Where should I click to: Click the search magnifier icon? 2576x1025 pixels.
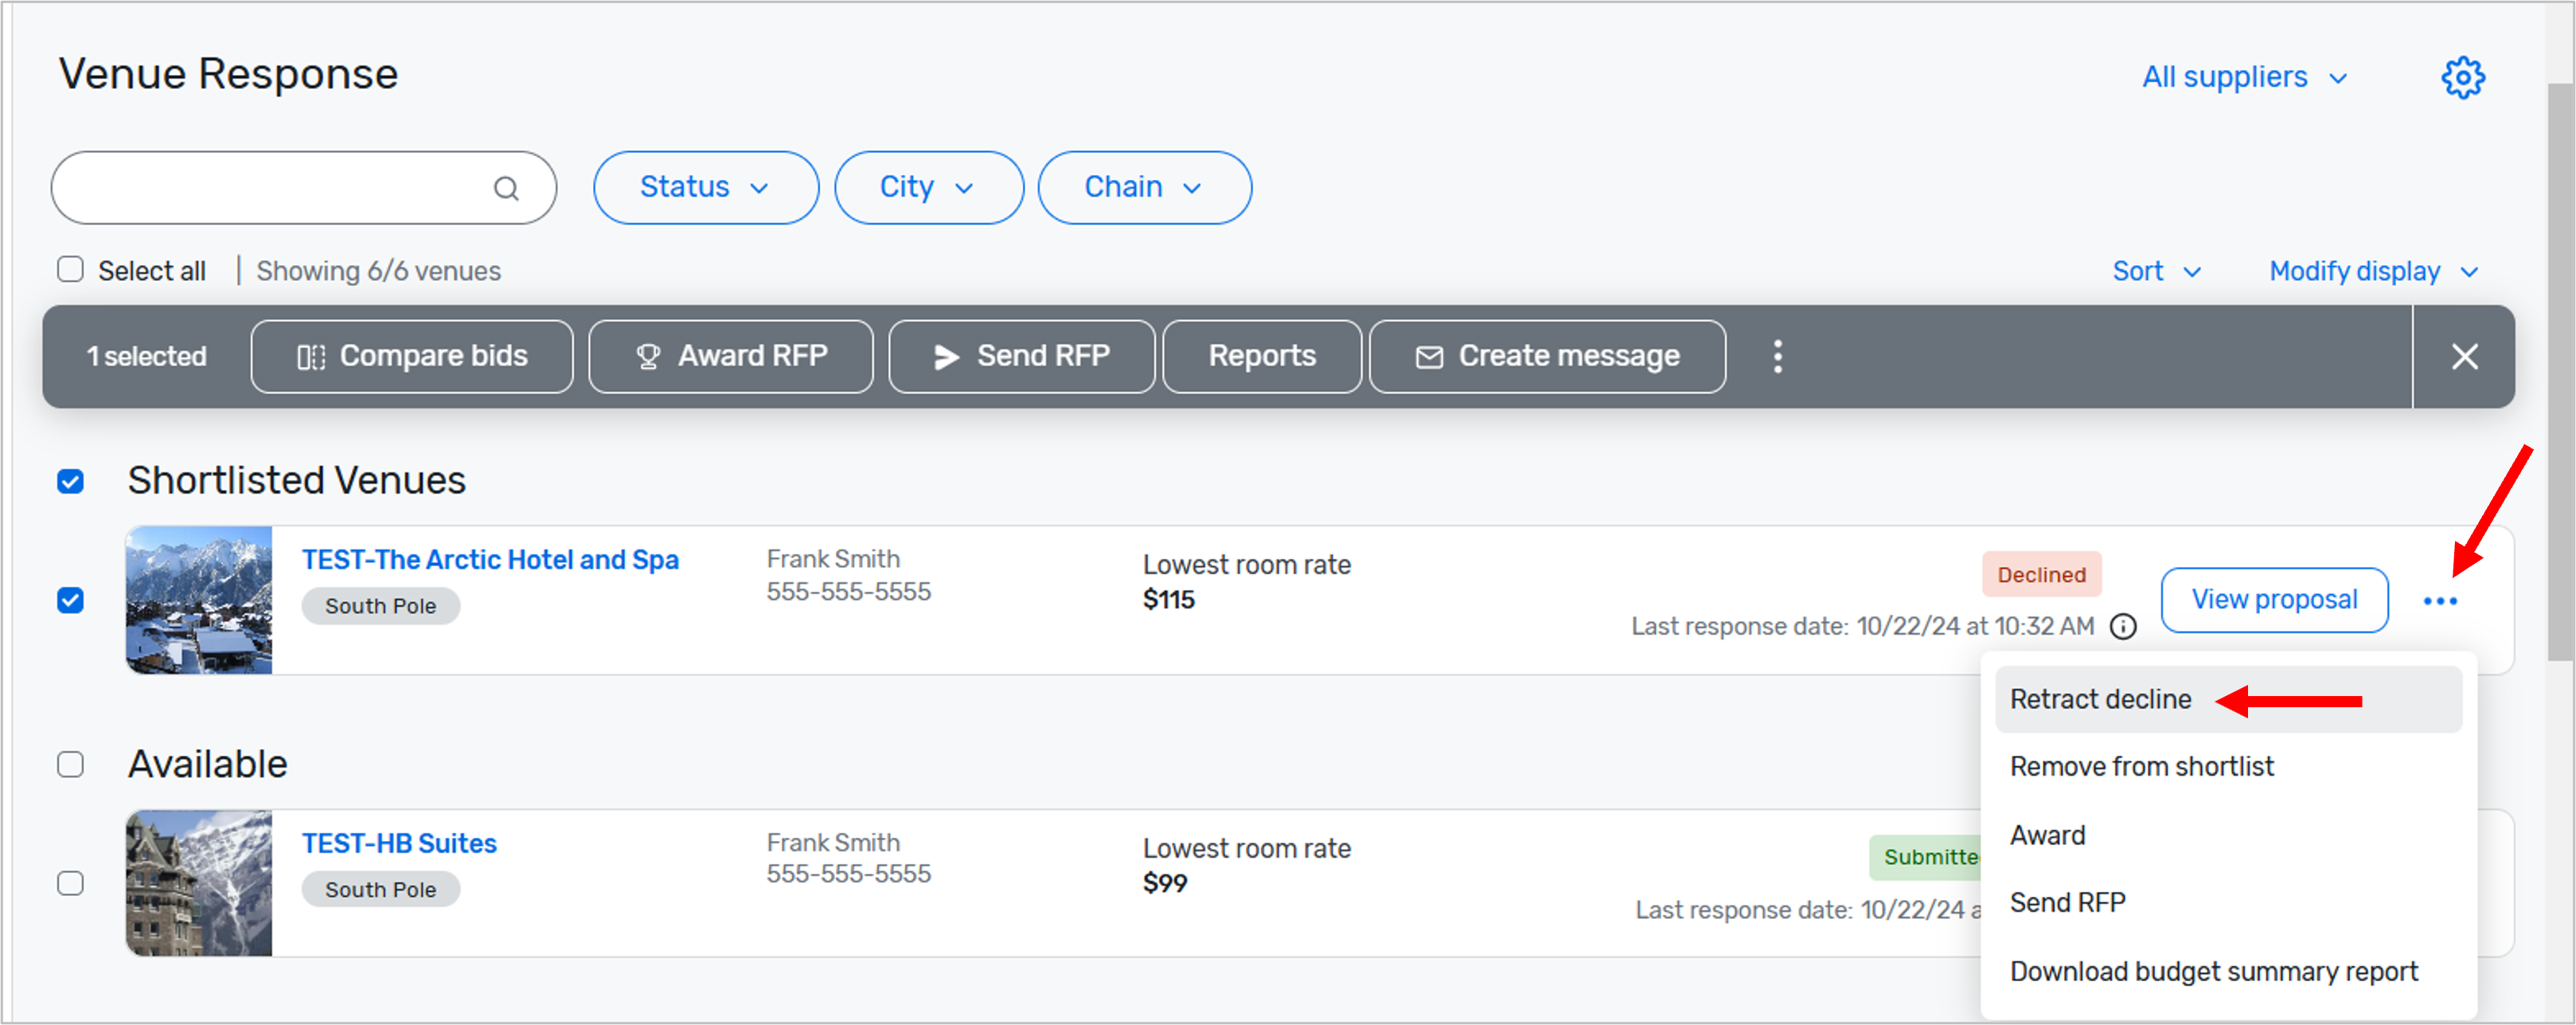[x=506, y=189]
